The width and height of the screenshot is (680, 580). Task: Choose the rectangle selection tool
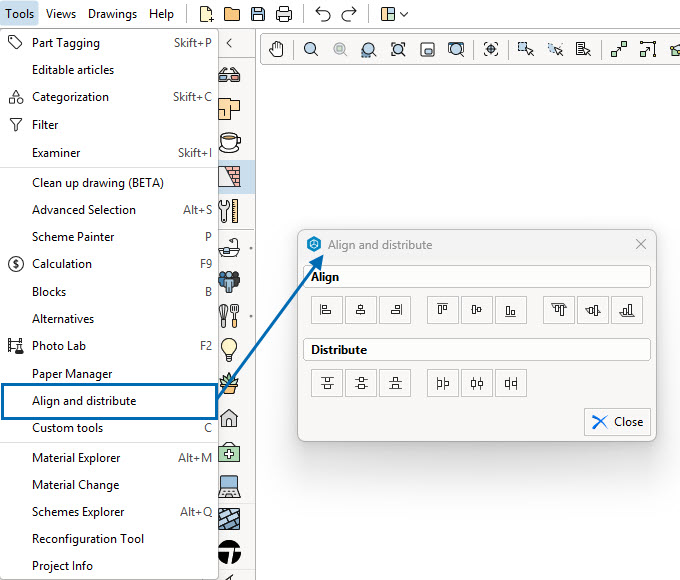point(526,49)
